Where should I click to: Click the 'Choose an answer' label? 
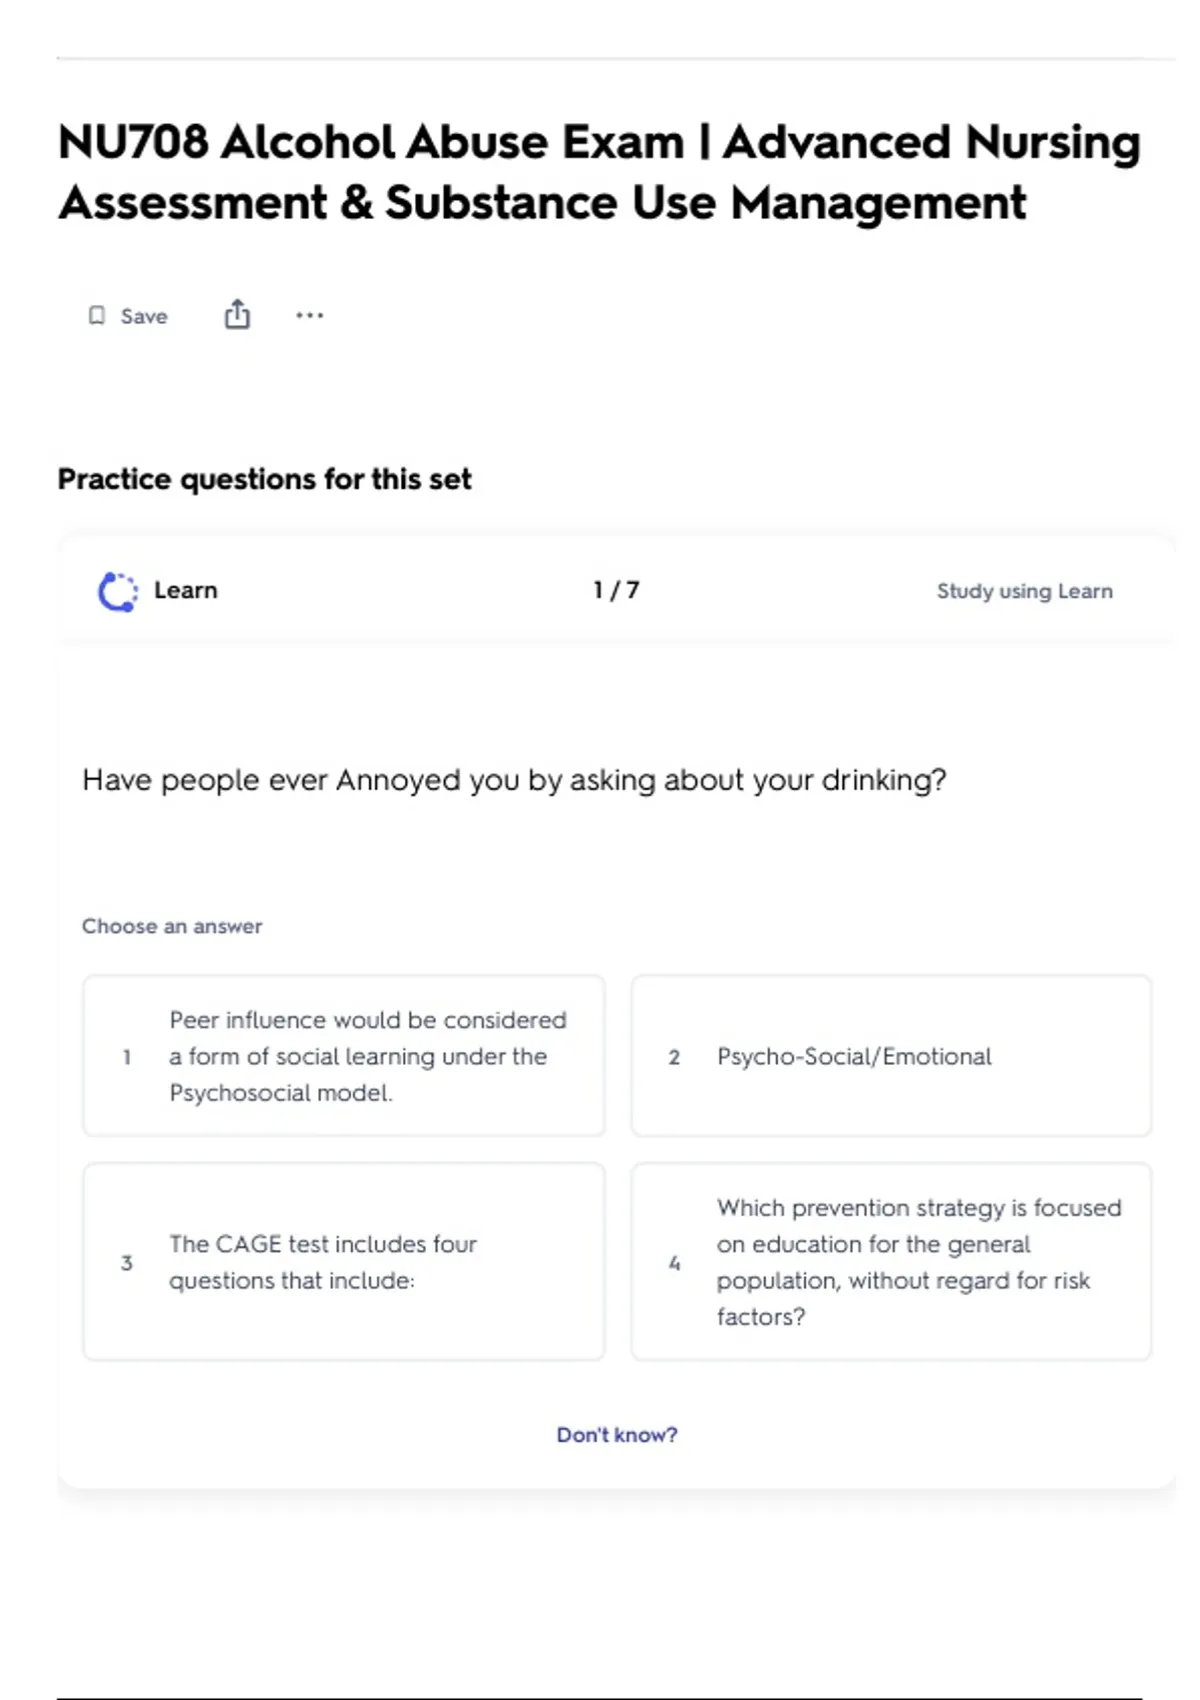point(172,926)
